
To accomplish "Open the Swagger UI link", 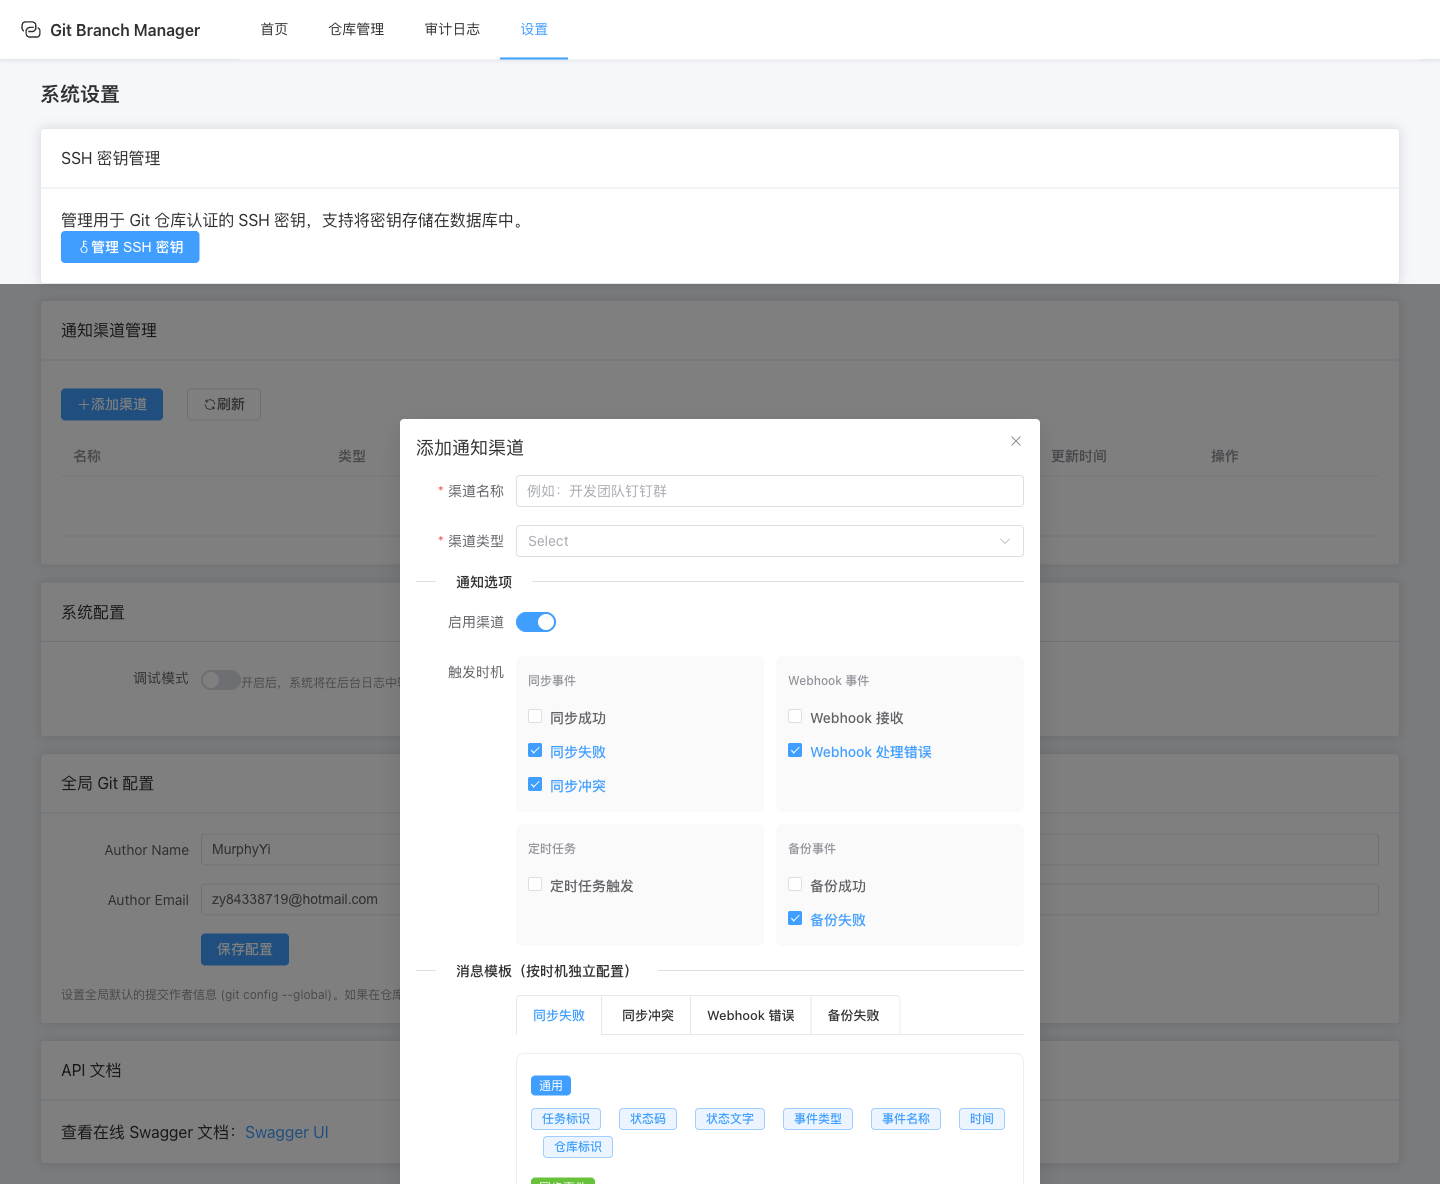I will pos(286,1132).
